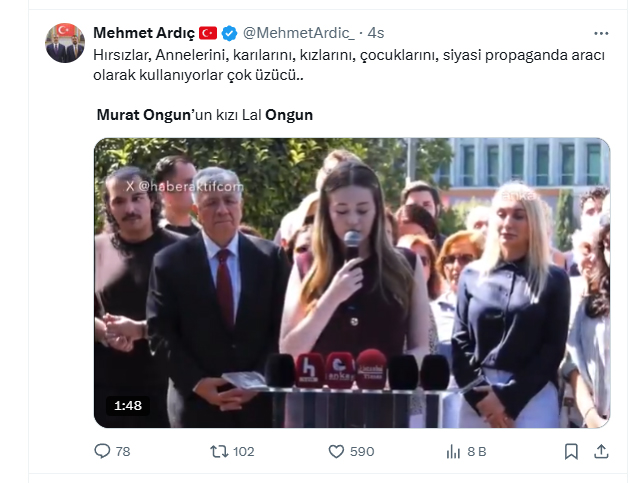This screenshot has height=483, width=630.
Task: Open the three-dot more options menu
Action: click(600, 33)
